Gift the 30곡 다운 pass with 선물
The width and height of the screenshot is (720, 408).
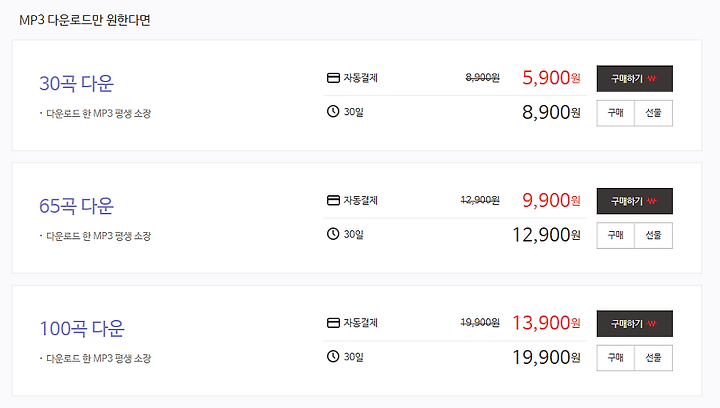(x=653, y=113)
